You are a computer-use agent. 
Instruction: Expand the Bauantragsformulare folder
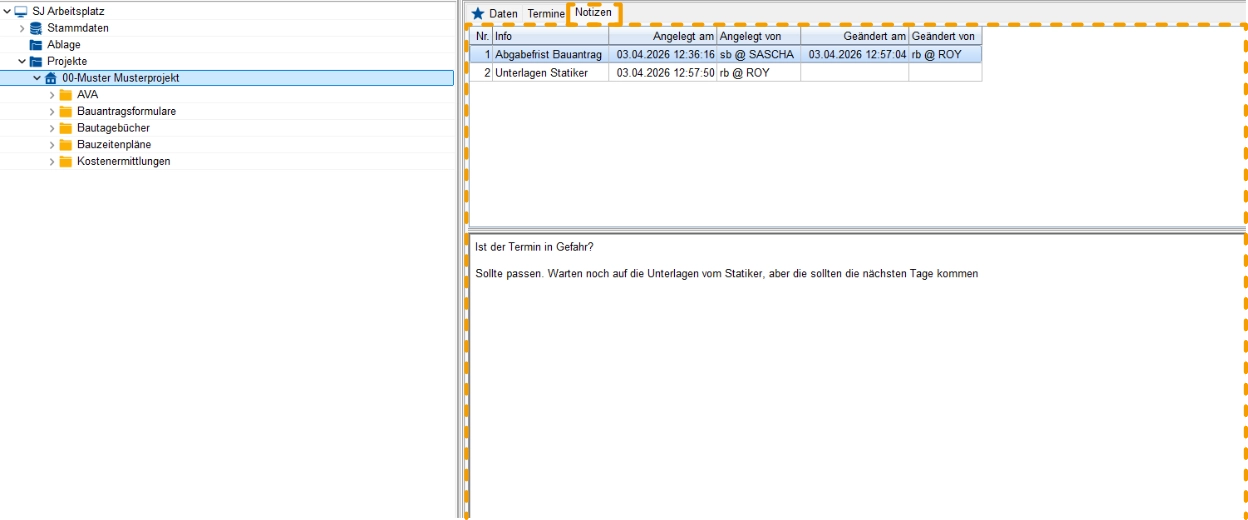[x=52, y=111]
